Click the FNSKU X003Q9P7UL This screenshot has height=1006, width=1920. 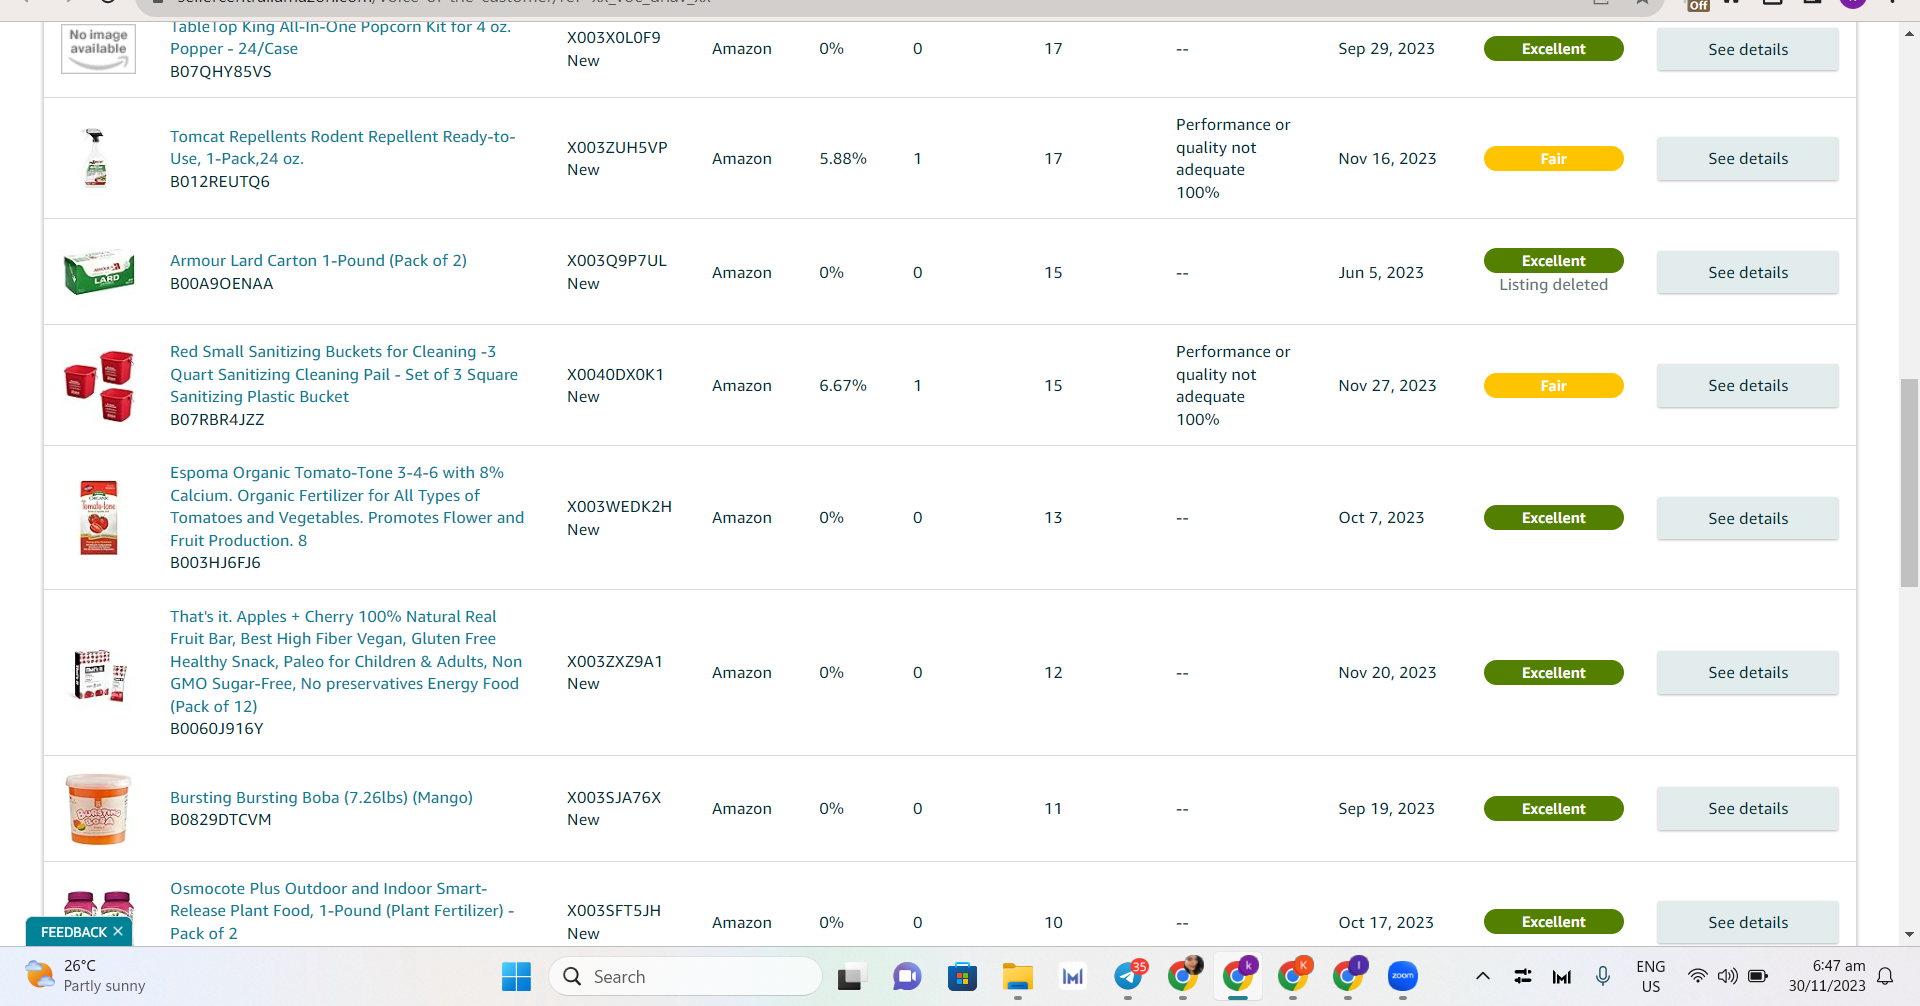617,260
